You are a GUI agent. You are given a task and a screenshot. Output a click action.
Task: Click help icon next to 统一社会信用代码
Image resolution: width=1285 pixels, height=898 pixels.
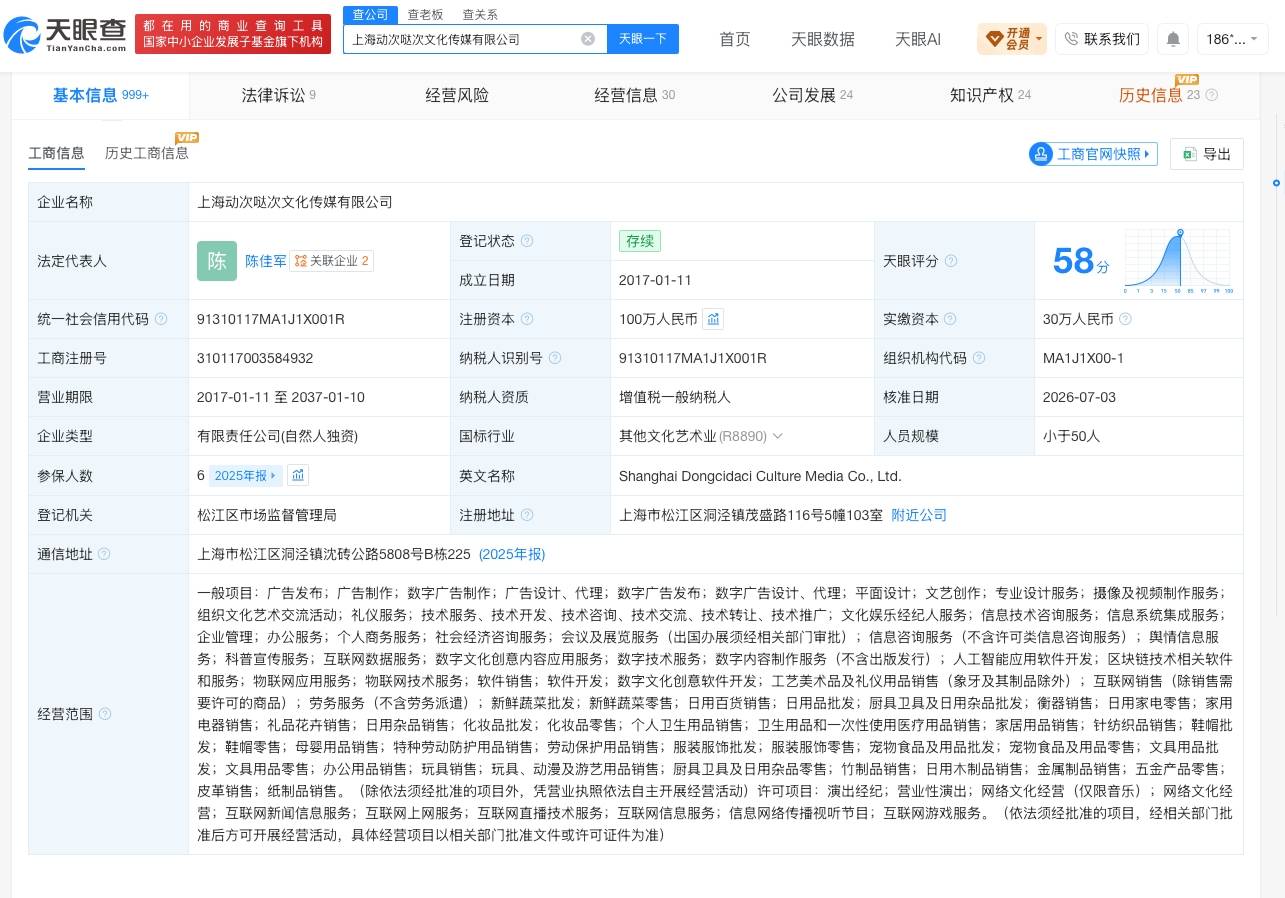[161, 319]
